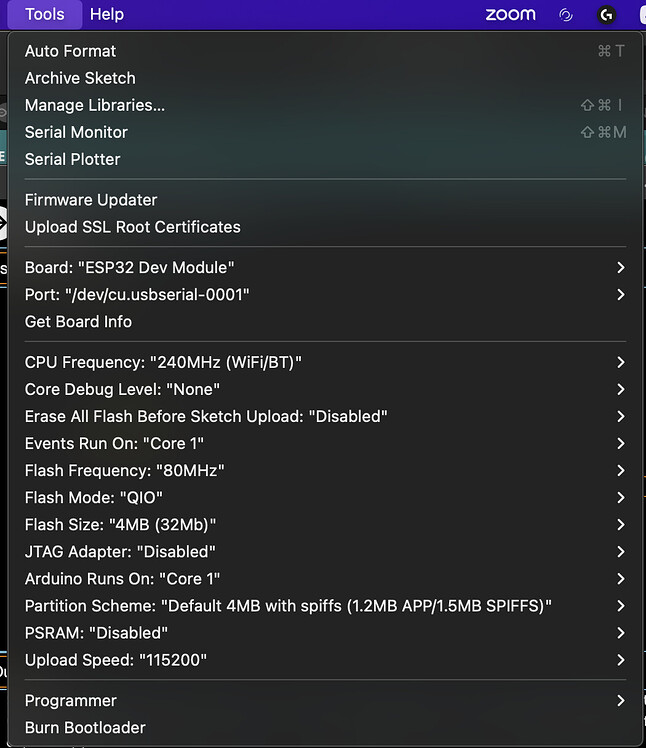Viewport: 646px width, 748px height.
Task: Open the Firmware Updater
Action: coord(325,200)
